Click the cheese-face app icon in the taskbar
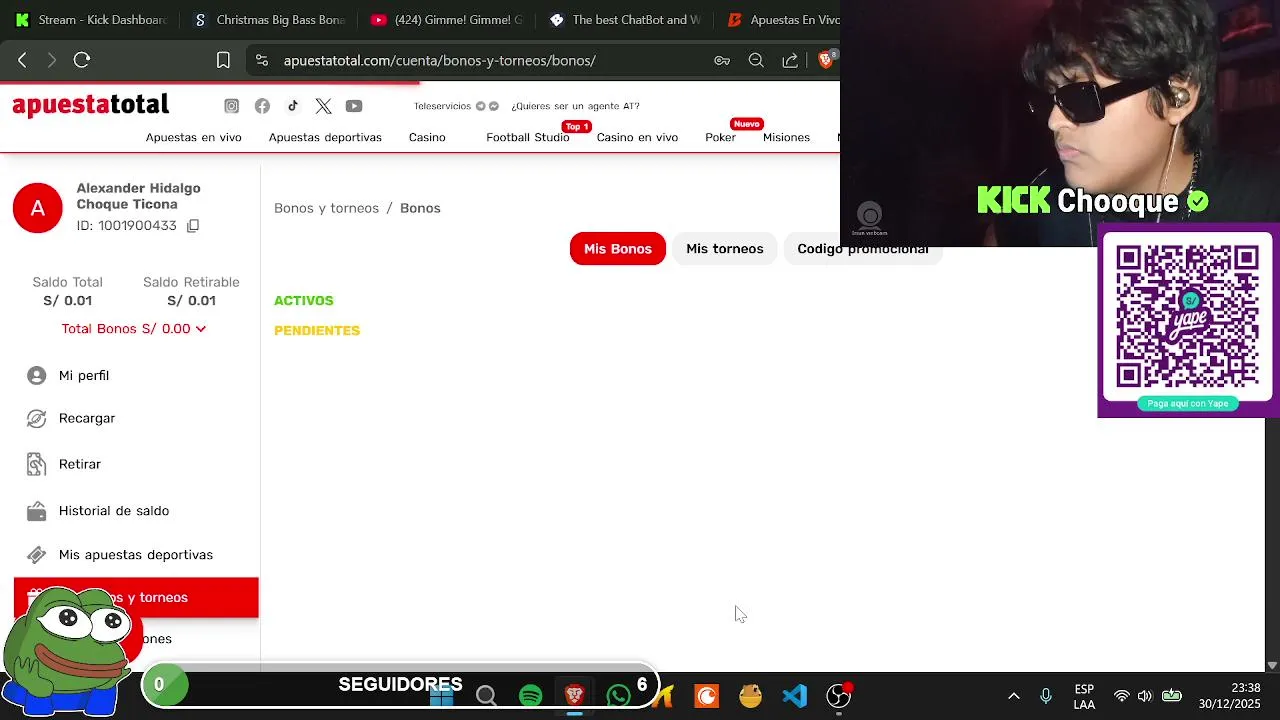Screen dimensions: 1280x720 [750, 695]
